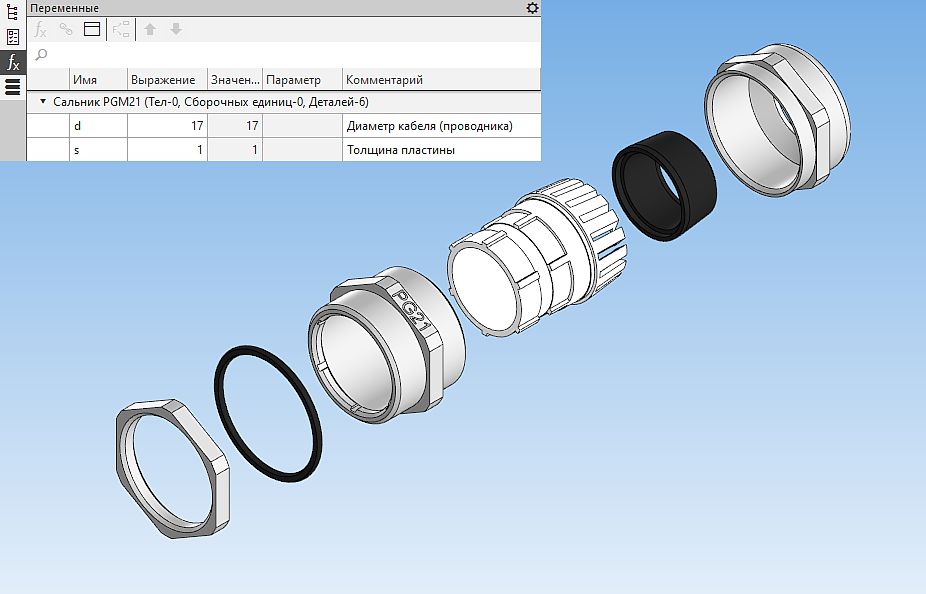
Task: Click the Выражение column header
Action: click(166, 80)
